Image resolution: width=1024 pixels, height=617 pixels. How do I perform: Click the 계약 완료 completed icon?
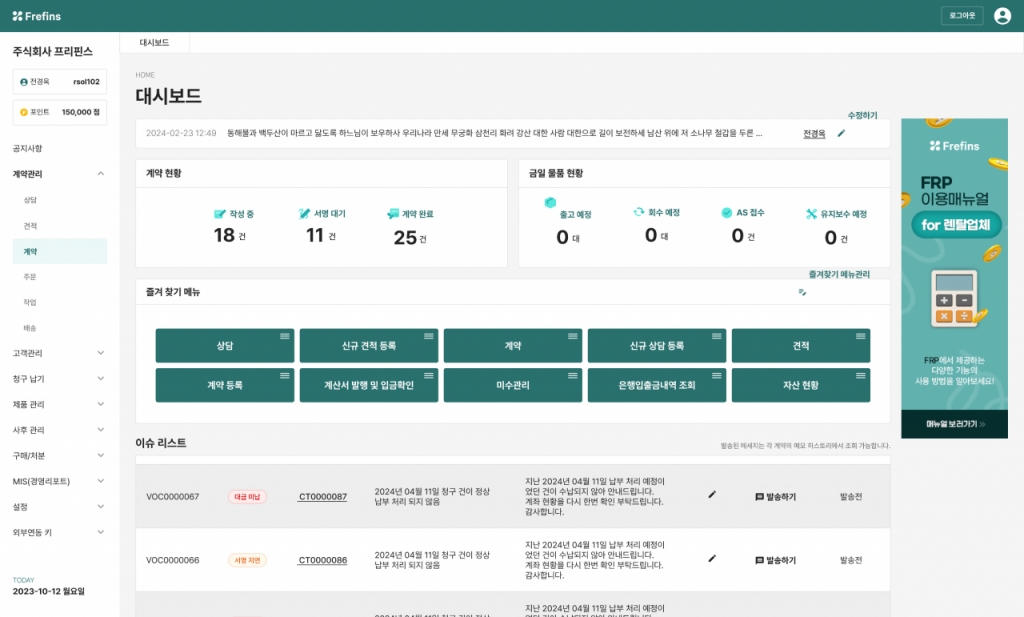pos(393,214)
